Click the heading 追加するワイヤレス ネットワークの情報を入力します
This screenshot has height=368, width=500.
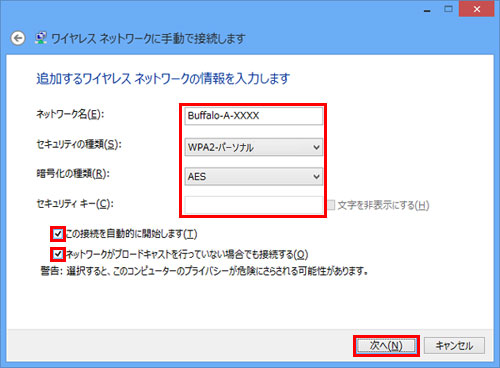click(163, 79)
